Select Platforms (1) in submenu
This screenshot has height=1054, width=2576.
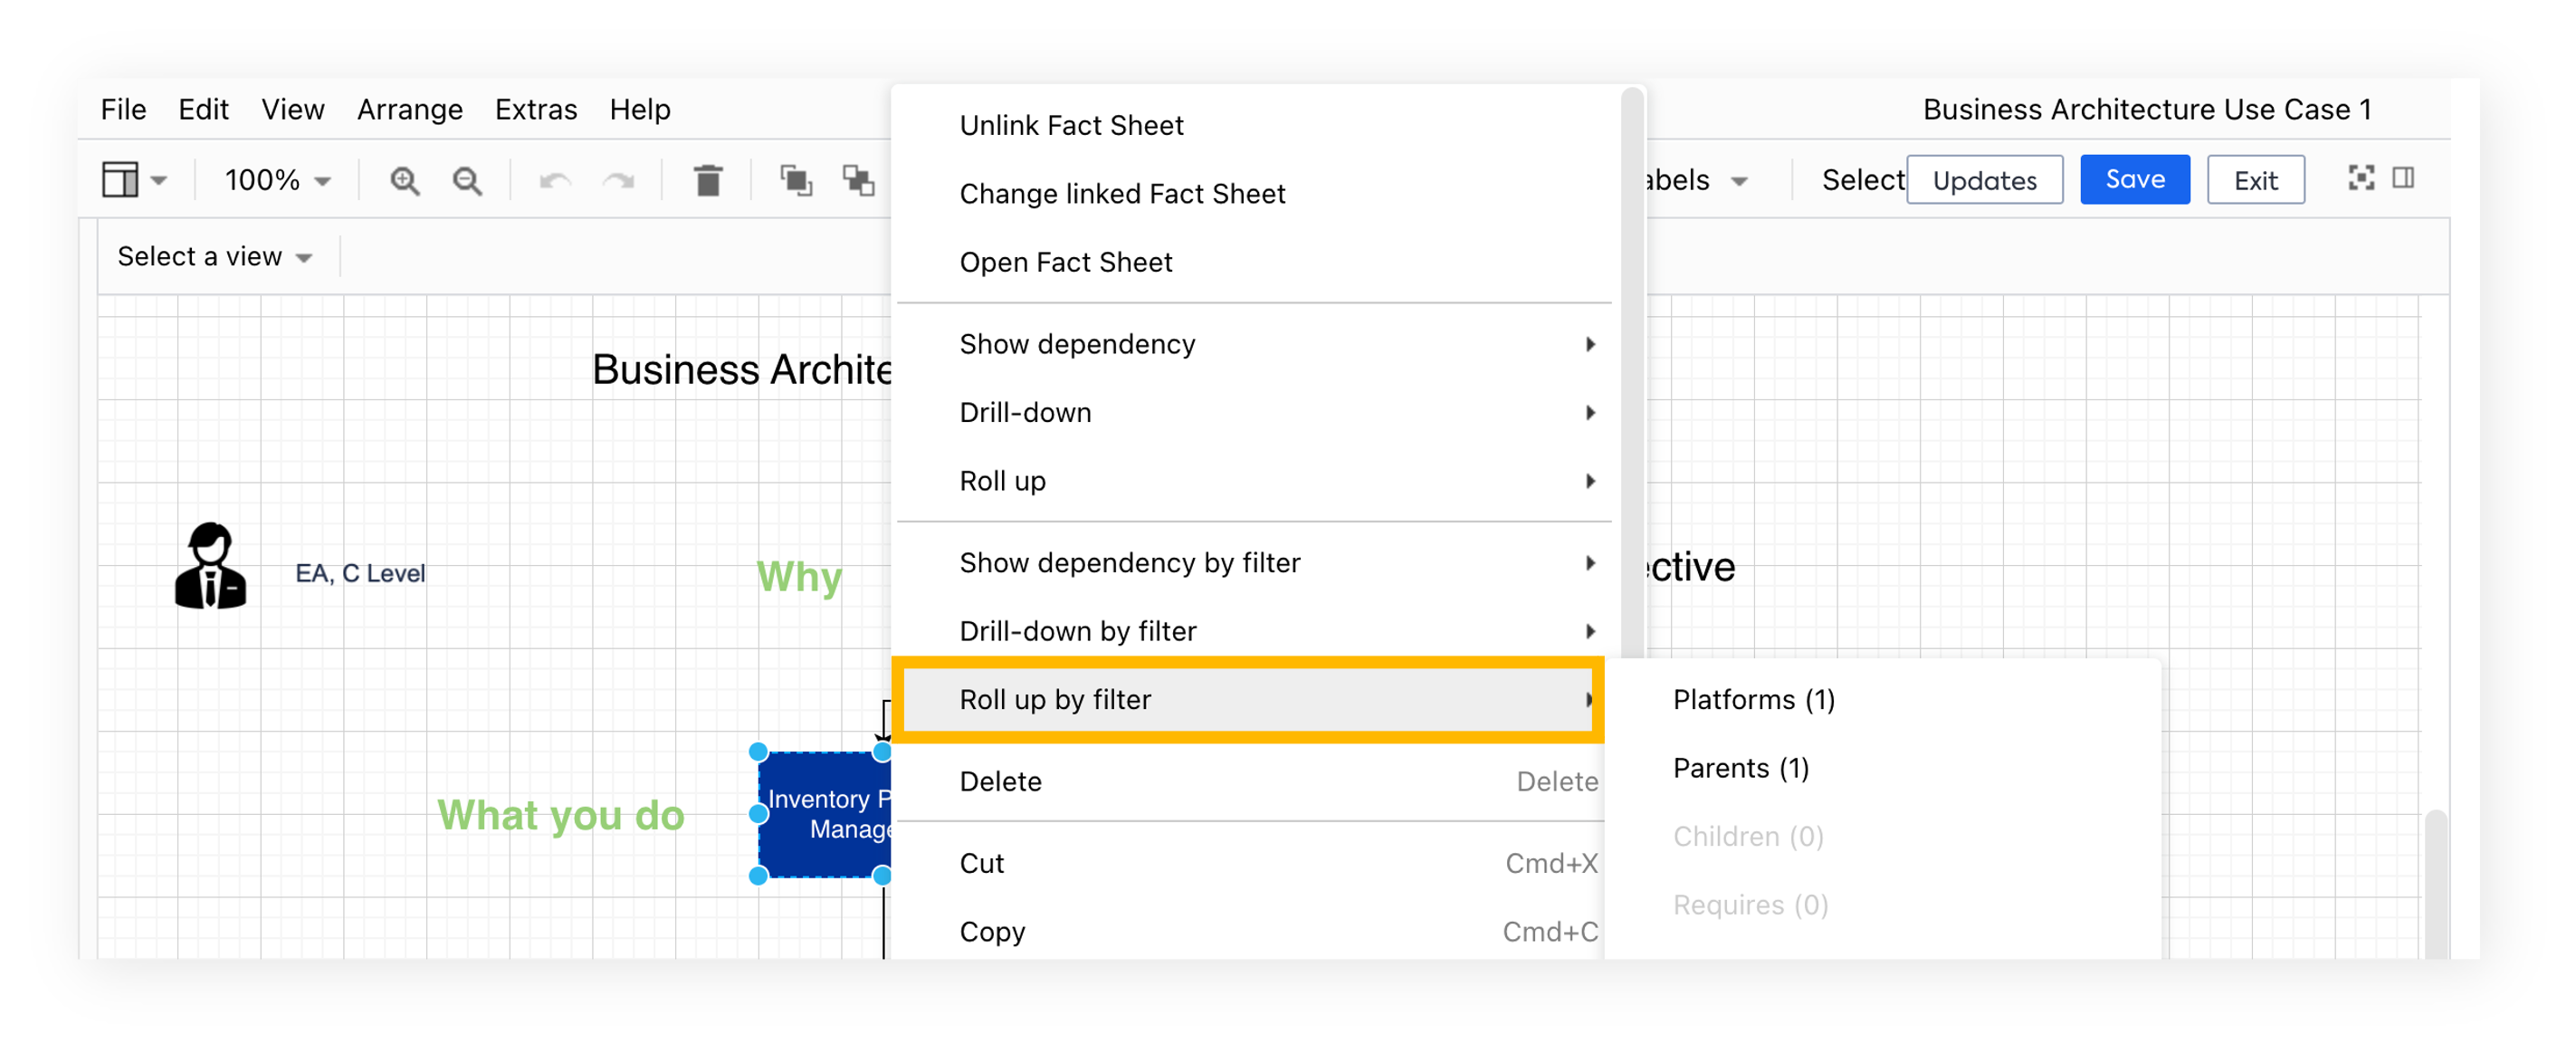(x=1882, y=699)
